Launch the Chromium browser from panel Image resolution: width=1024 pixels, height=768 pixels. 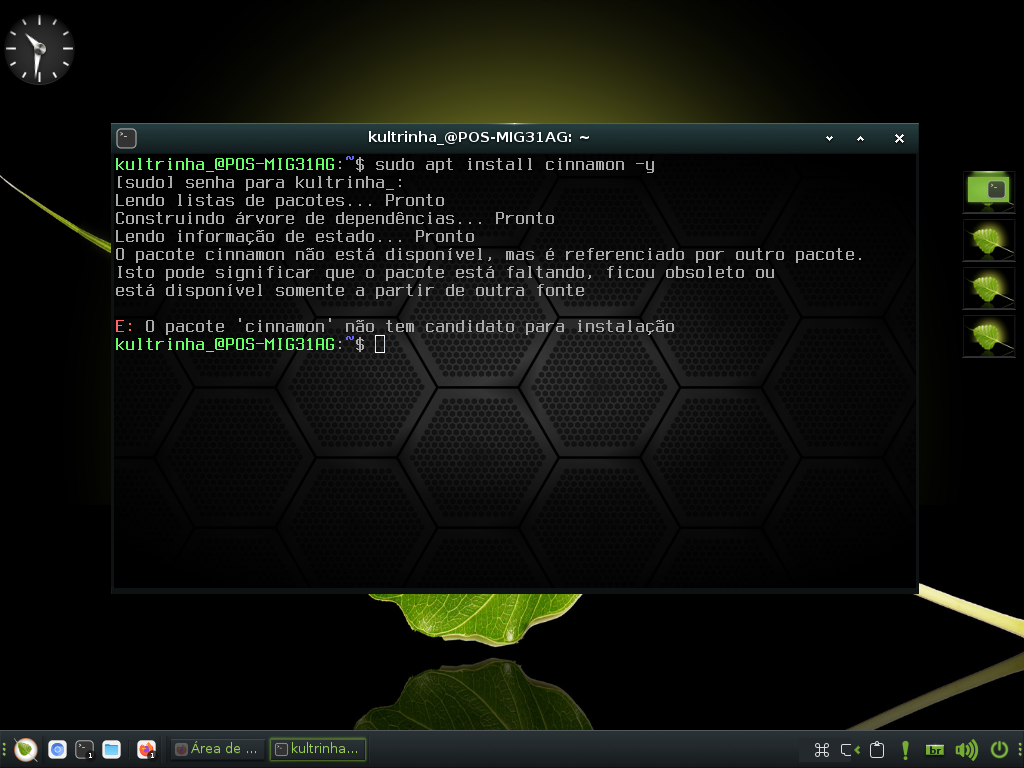(57, 750)
